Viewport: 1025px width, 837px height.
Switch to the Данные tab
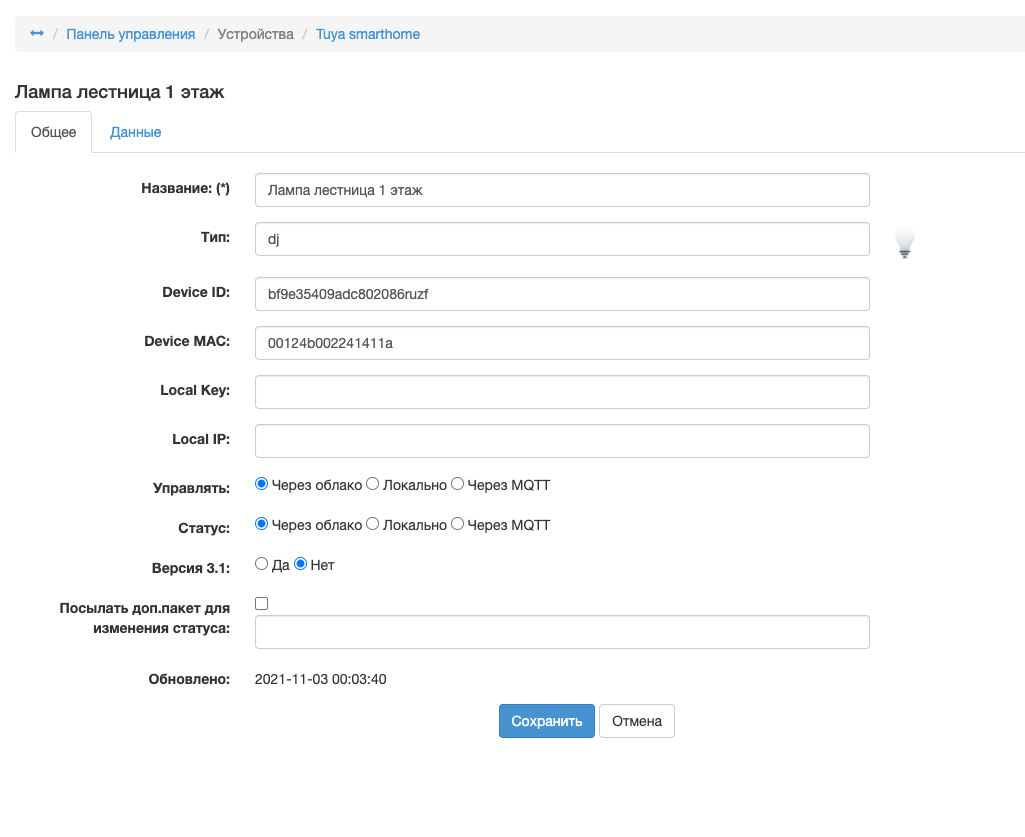pyautogui.click(x=135, y=132)
